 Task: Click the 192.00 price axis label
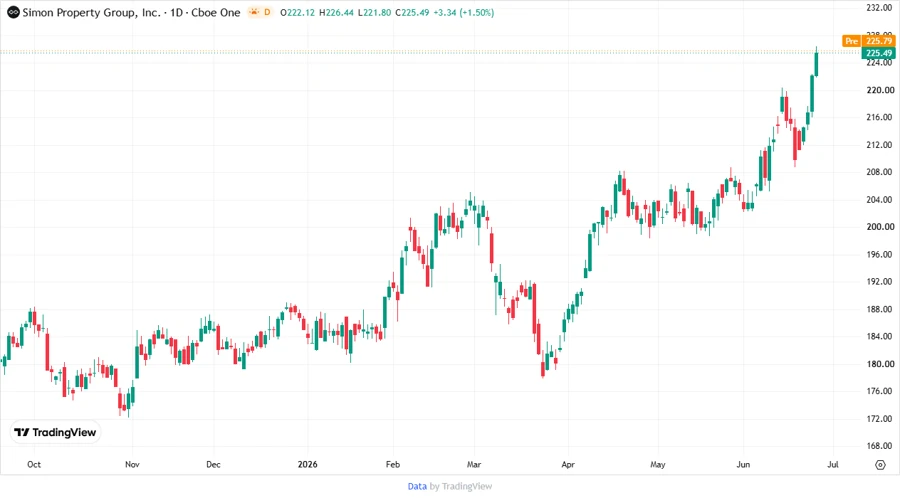[880, 282]
